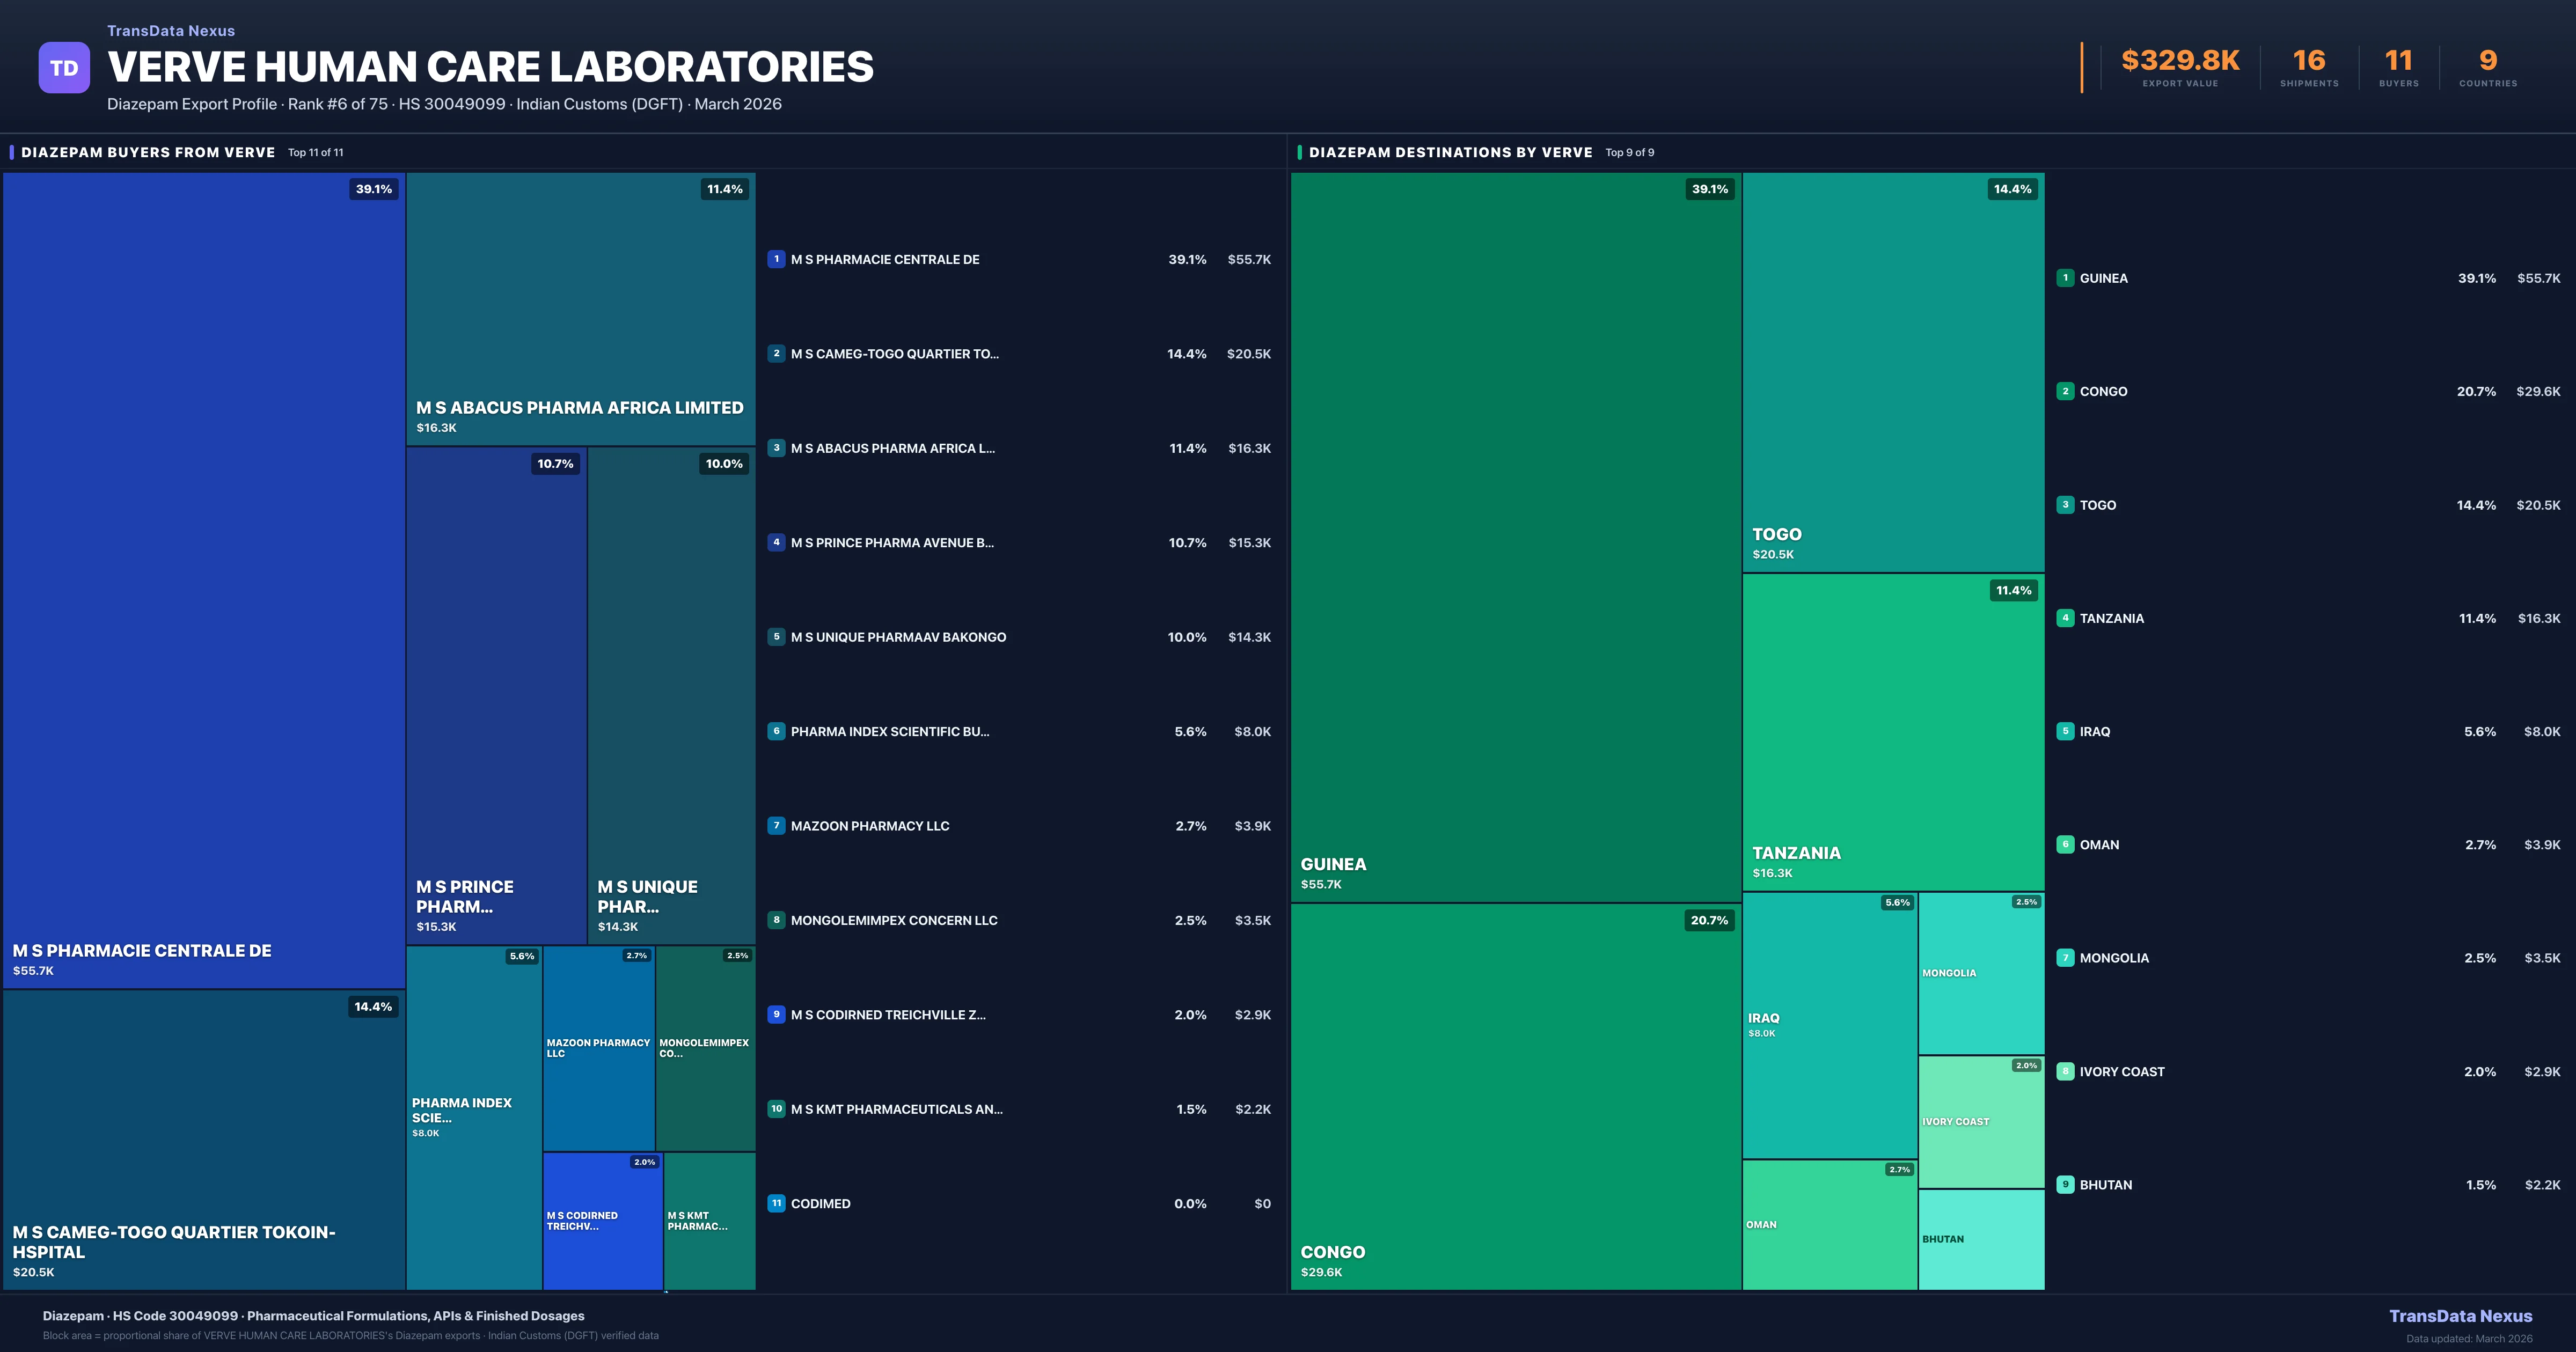This screenshot has width=2576, height=1352.
Task: Click rank 9 badge beside Bhutan
Action: click(2065, 1184)
